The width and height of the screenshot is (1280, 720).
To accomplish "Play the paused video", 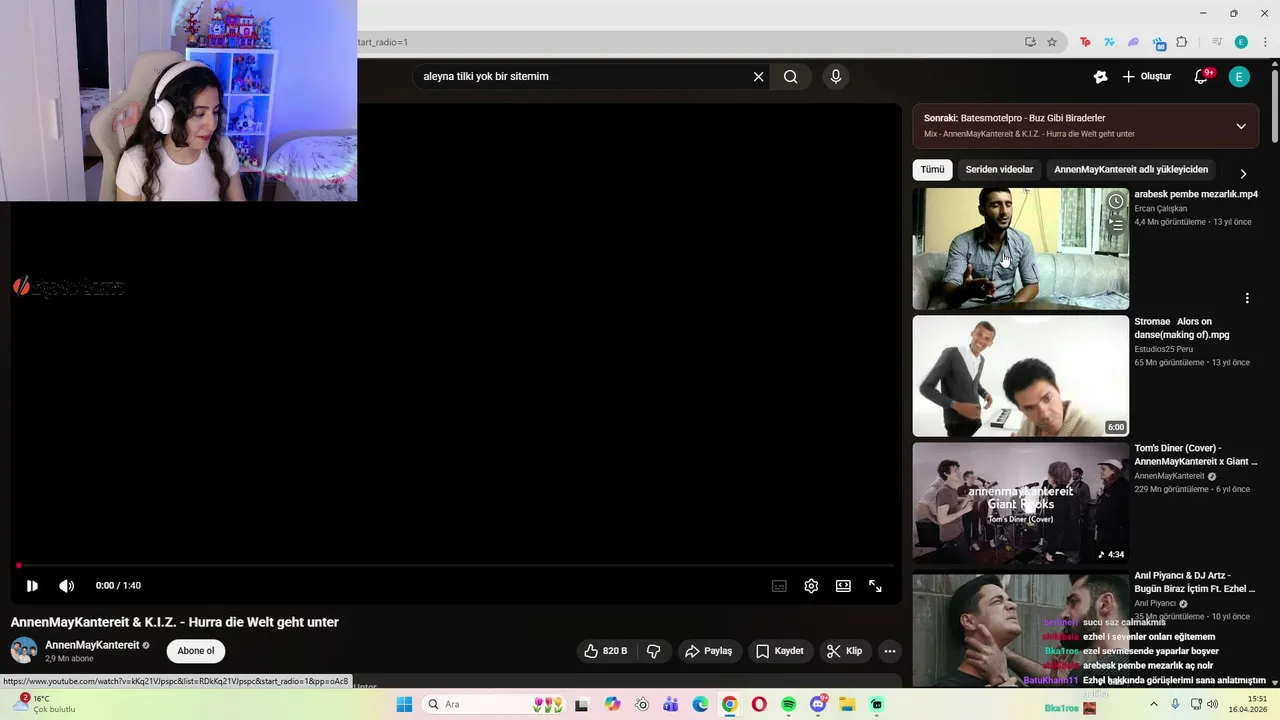I will tap(32, 586).
